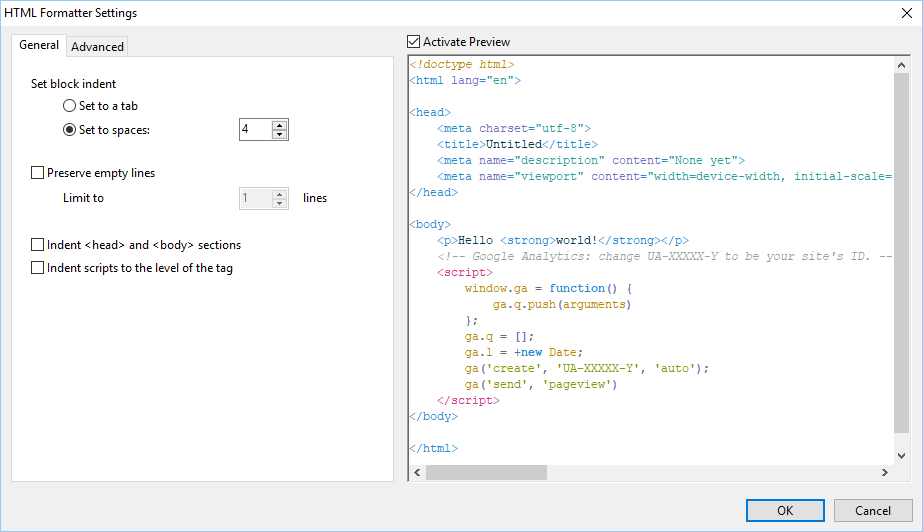The width and height of the screenshot is (923, 532).
Task: Click the closing '</html>' tag in preview
Action: [x=434, y=448]
